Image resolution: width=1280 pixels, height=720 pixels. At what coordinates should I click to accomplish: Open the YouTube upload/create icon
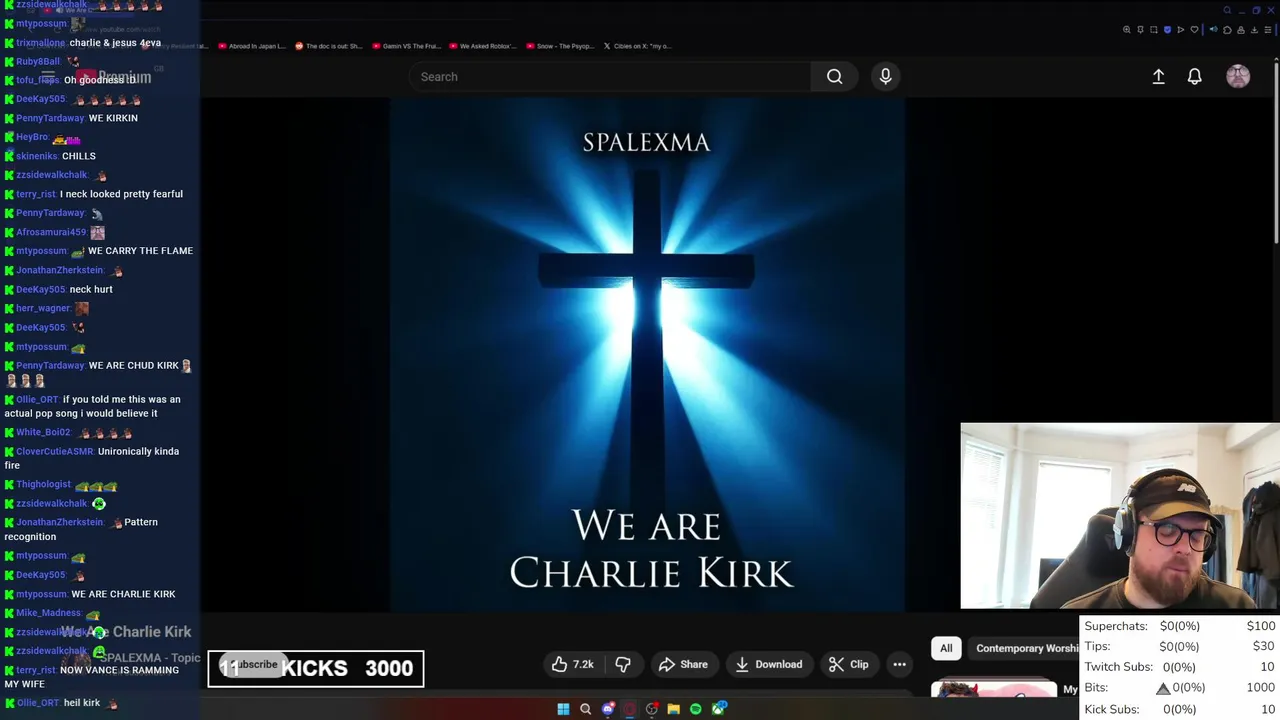1158,76
